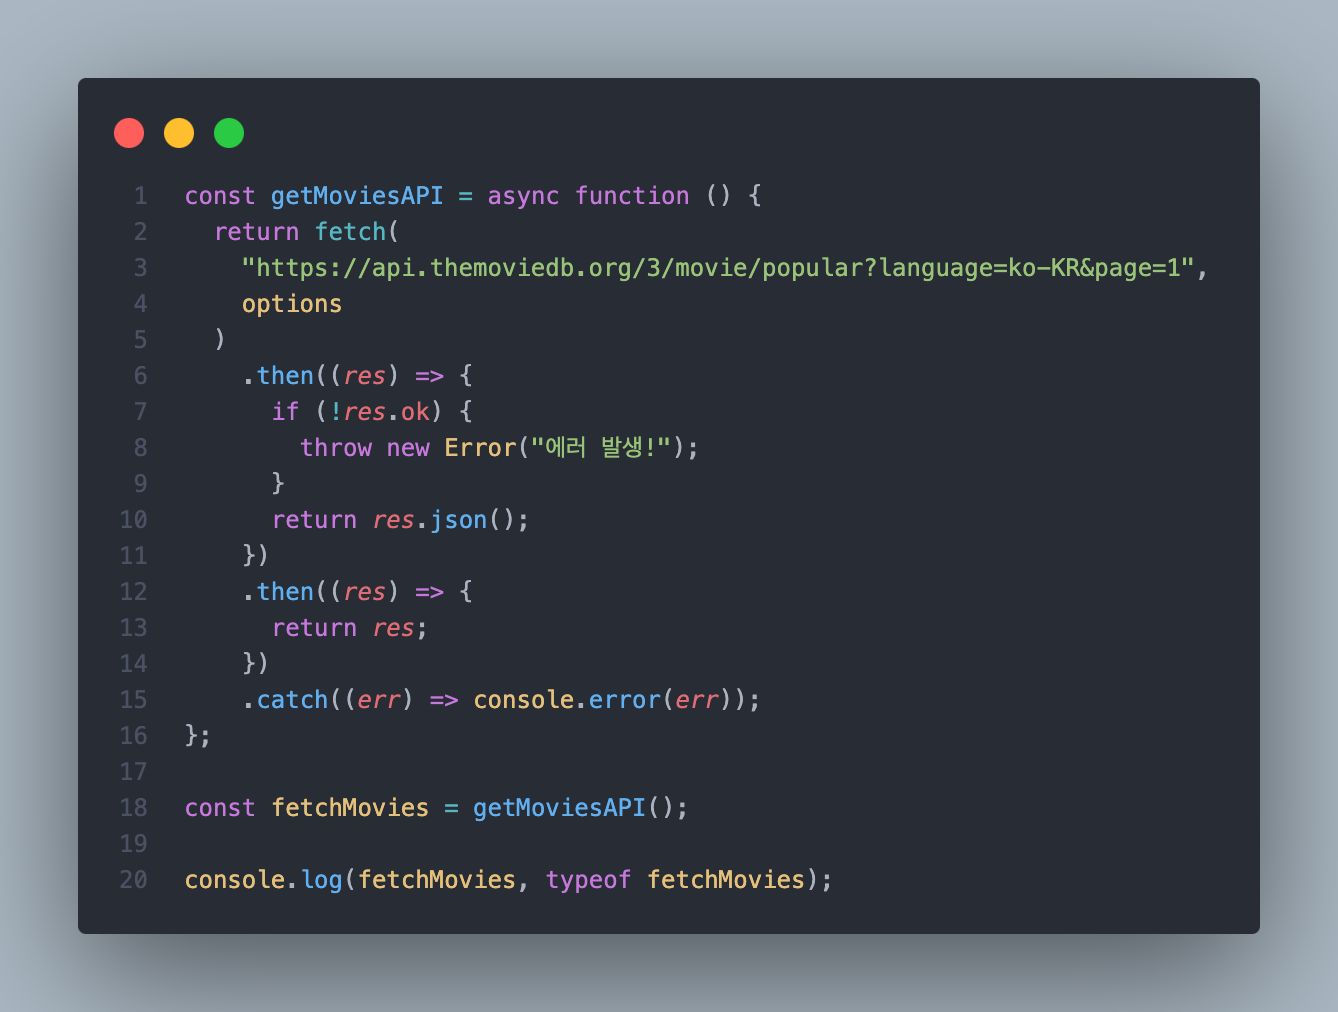Click the getMoviesAPI name on line 1
The height and width of the screenshot is (1012, 1338).
click(x=357, y=196)
